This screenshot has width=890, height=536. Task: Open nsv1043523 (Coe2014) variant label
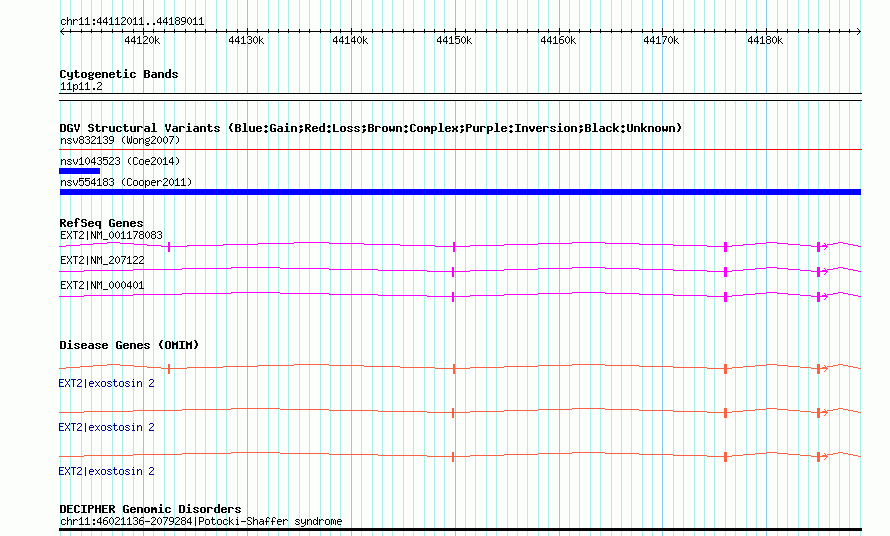(120, 161)
